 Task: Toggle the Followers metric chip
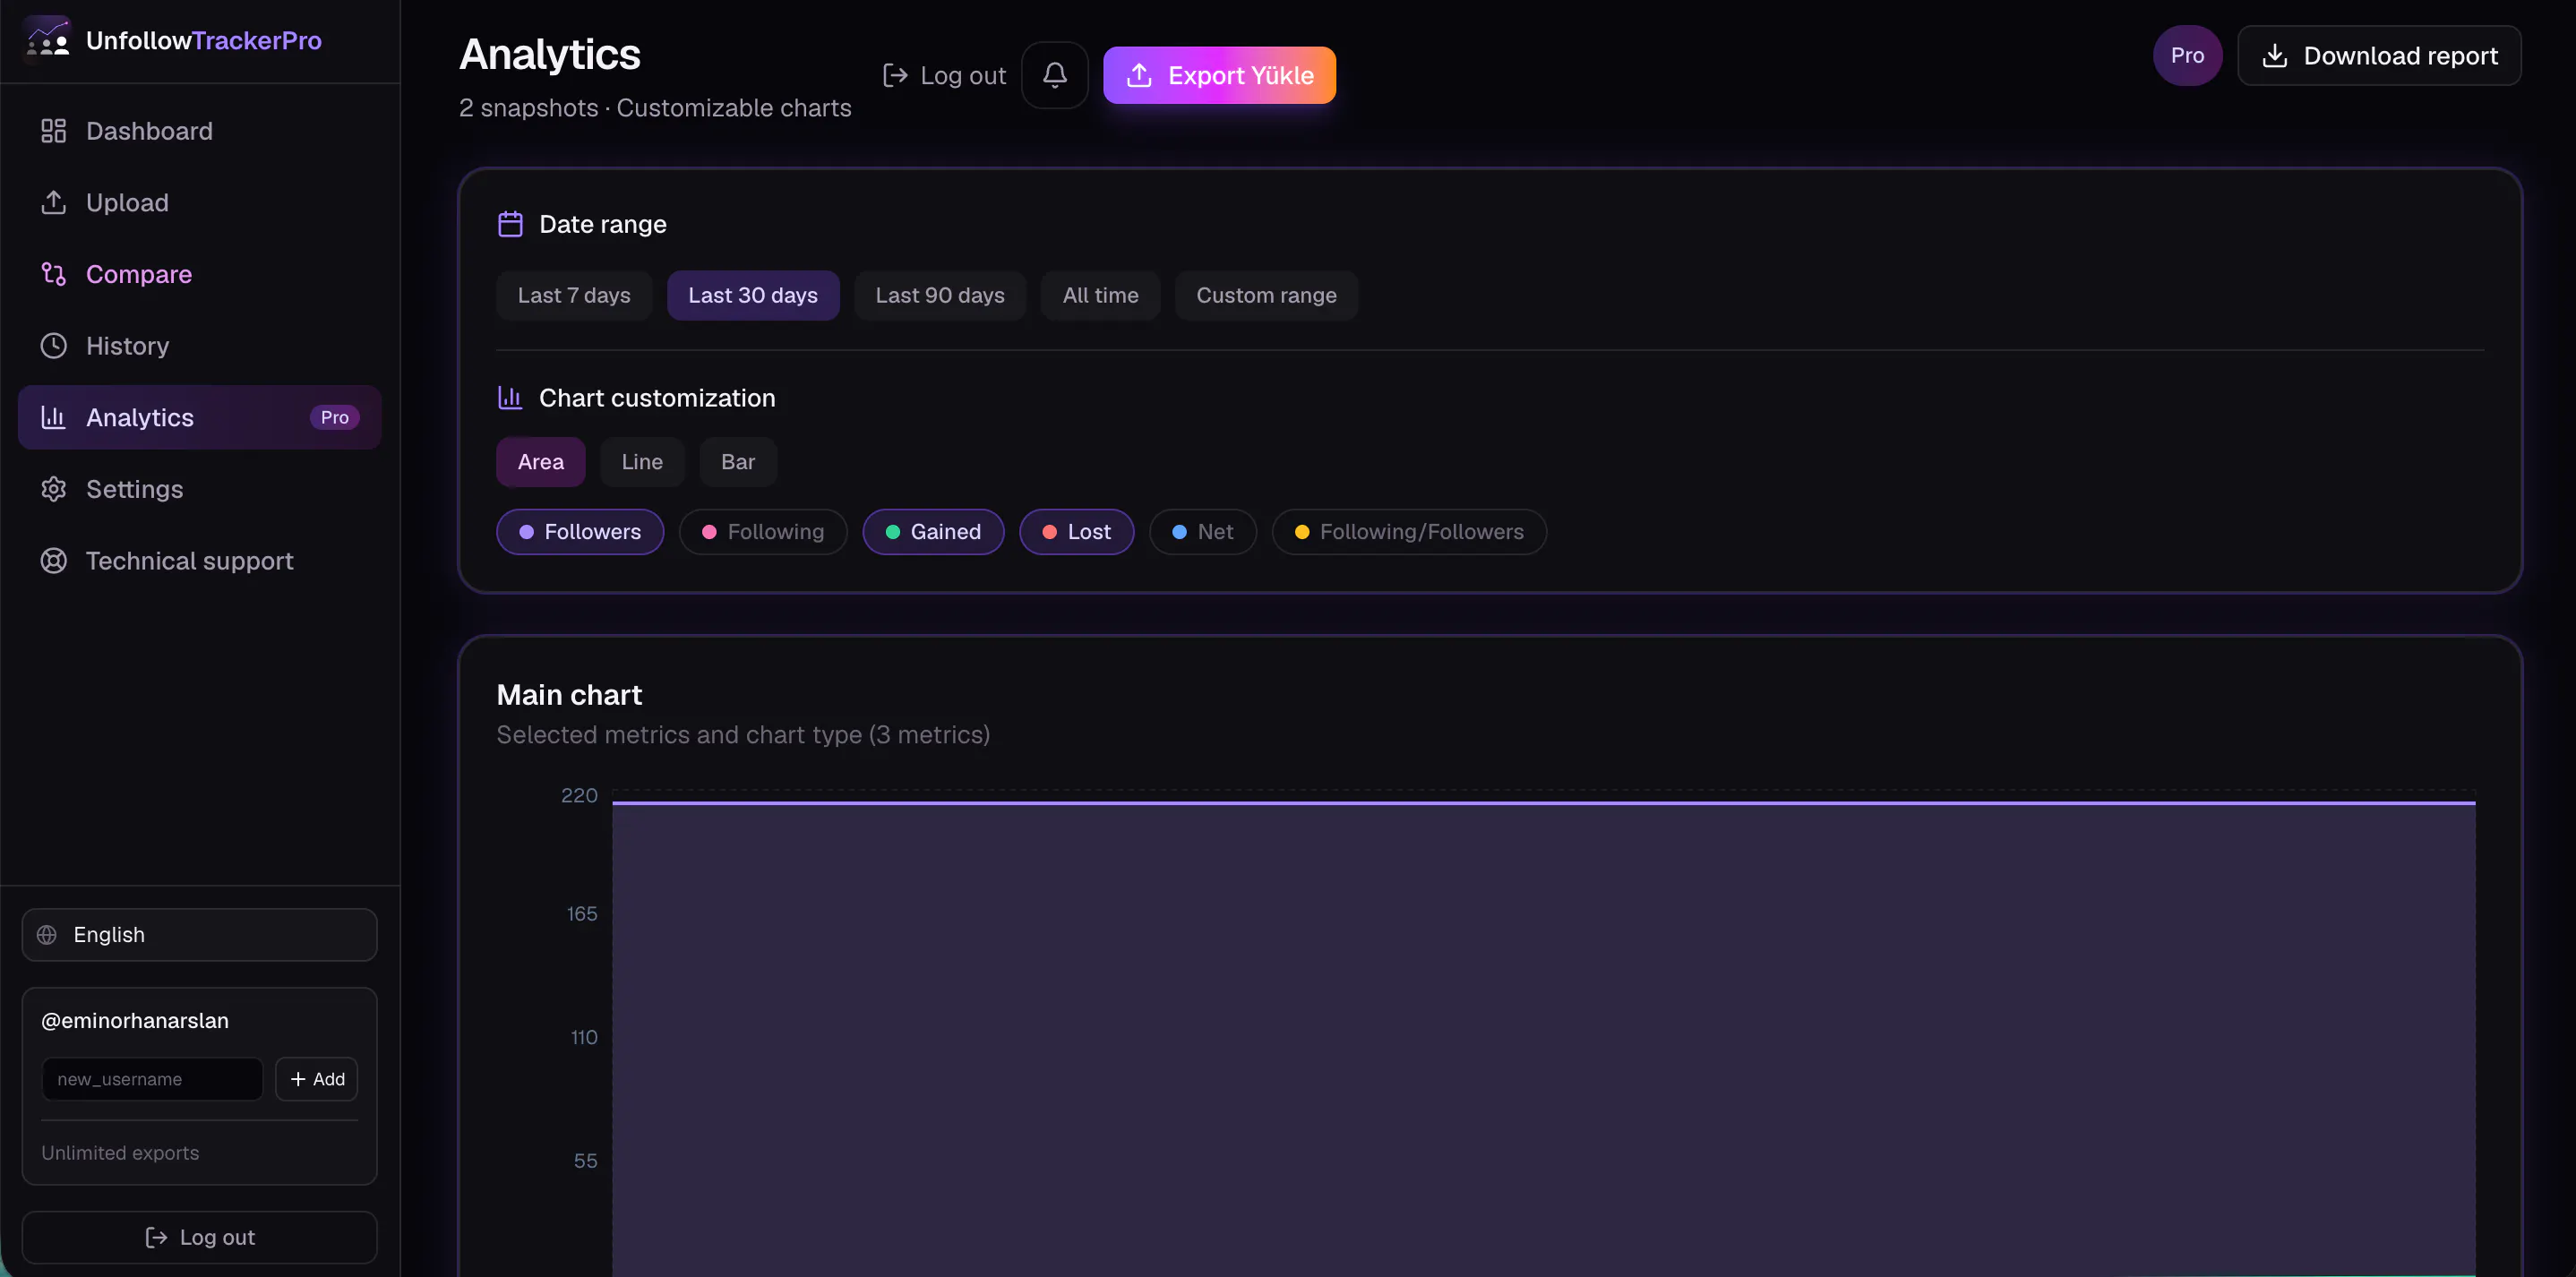[580, 532]
